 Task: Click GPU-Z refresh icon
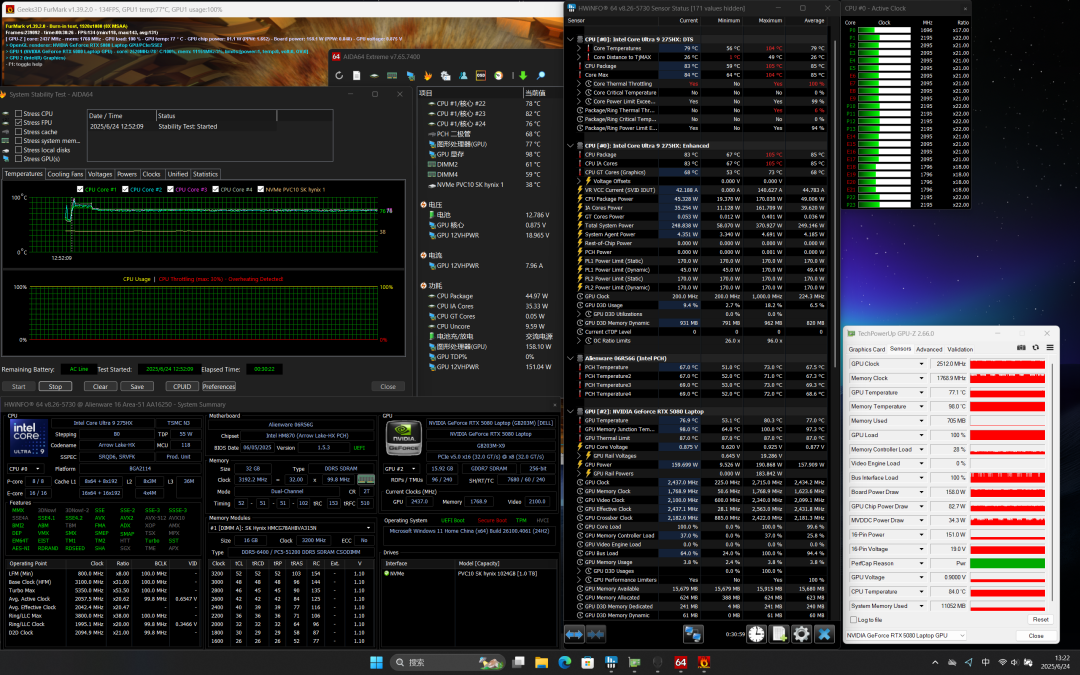click(x=1035, y=348)
